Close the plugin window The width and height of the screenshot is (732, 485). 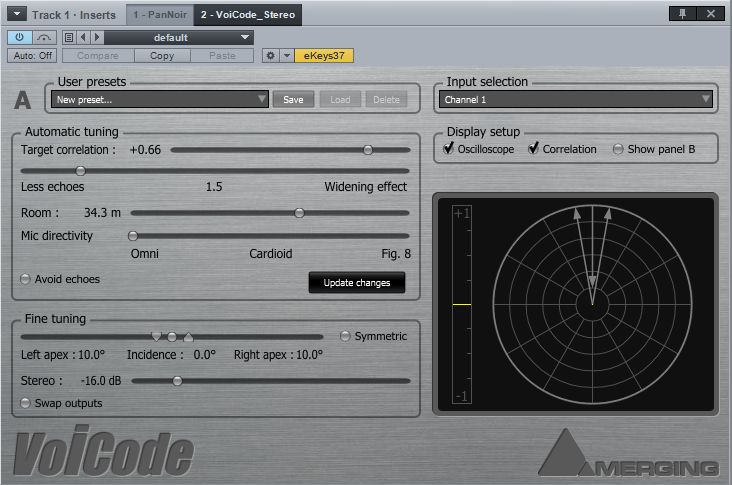[x=711, y=14]
